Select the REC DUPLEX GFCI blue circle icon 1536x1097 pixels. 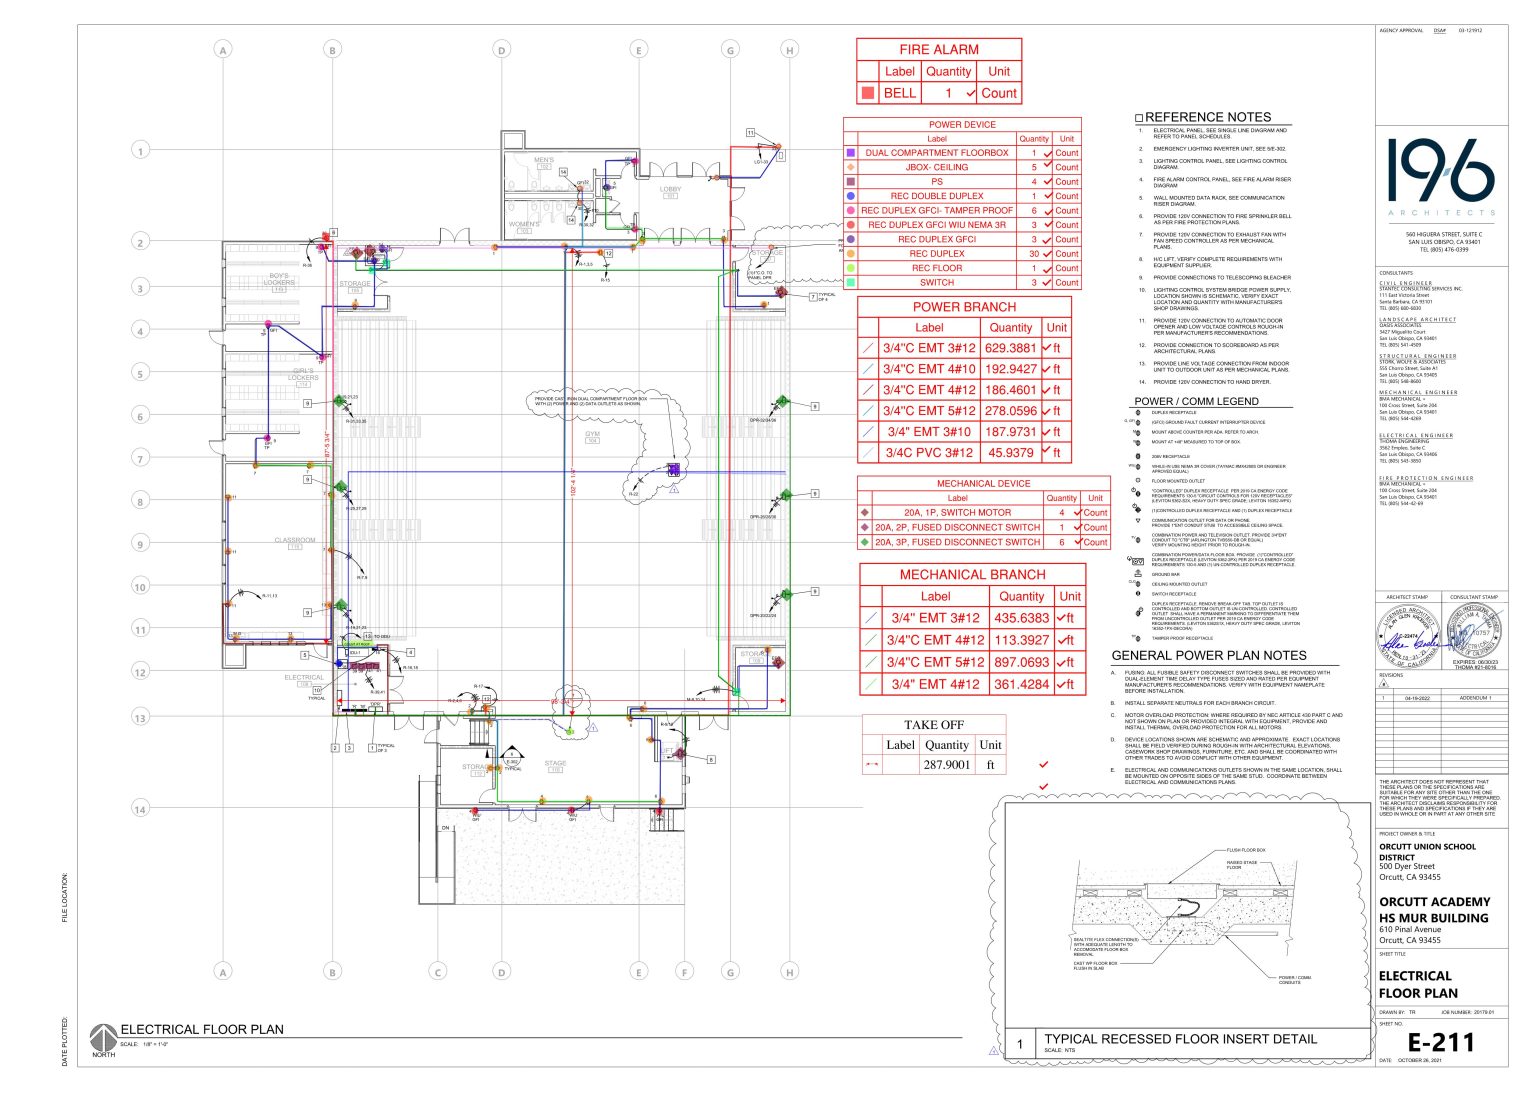(852, 240)
